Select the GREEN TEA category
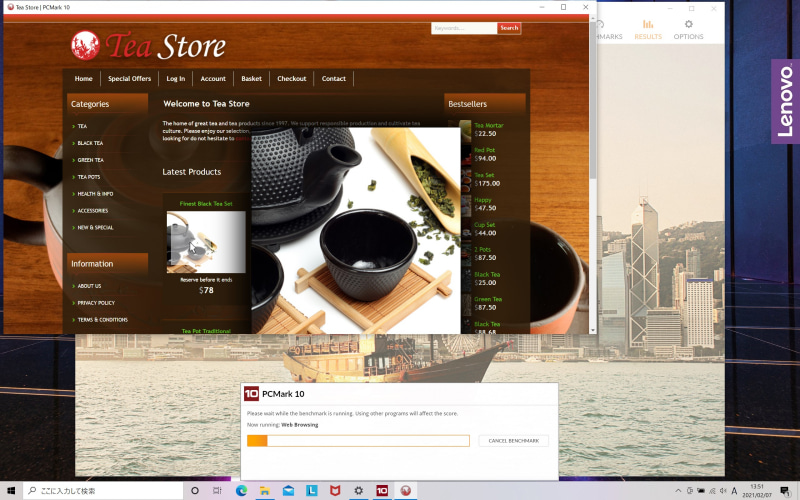Viewport: 800px width, 500px height. (x=90, y=160)
